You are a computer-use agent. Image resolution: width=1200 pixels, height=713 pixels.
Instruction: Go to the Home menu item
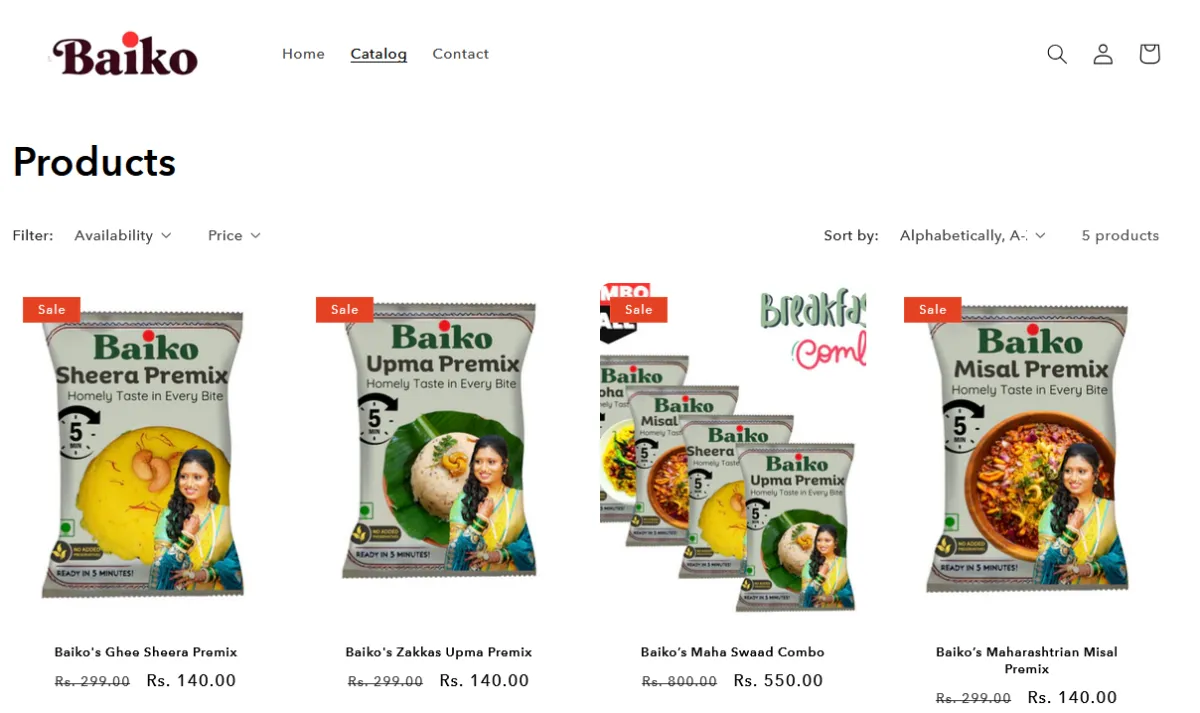(303, 54)
